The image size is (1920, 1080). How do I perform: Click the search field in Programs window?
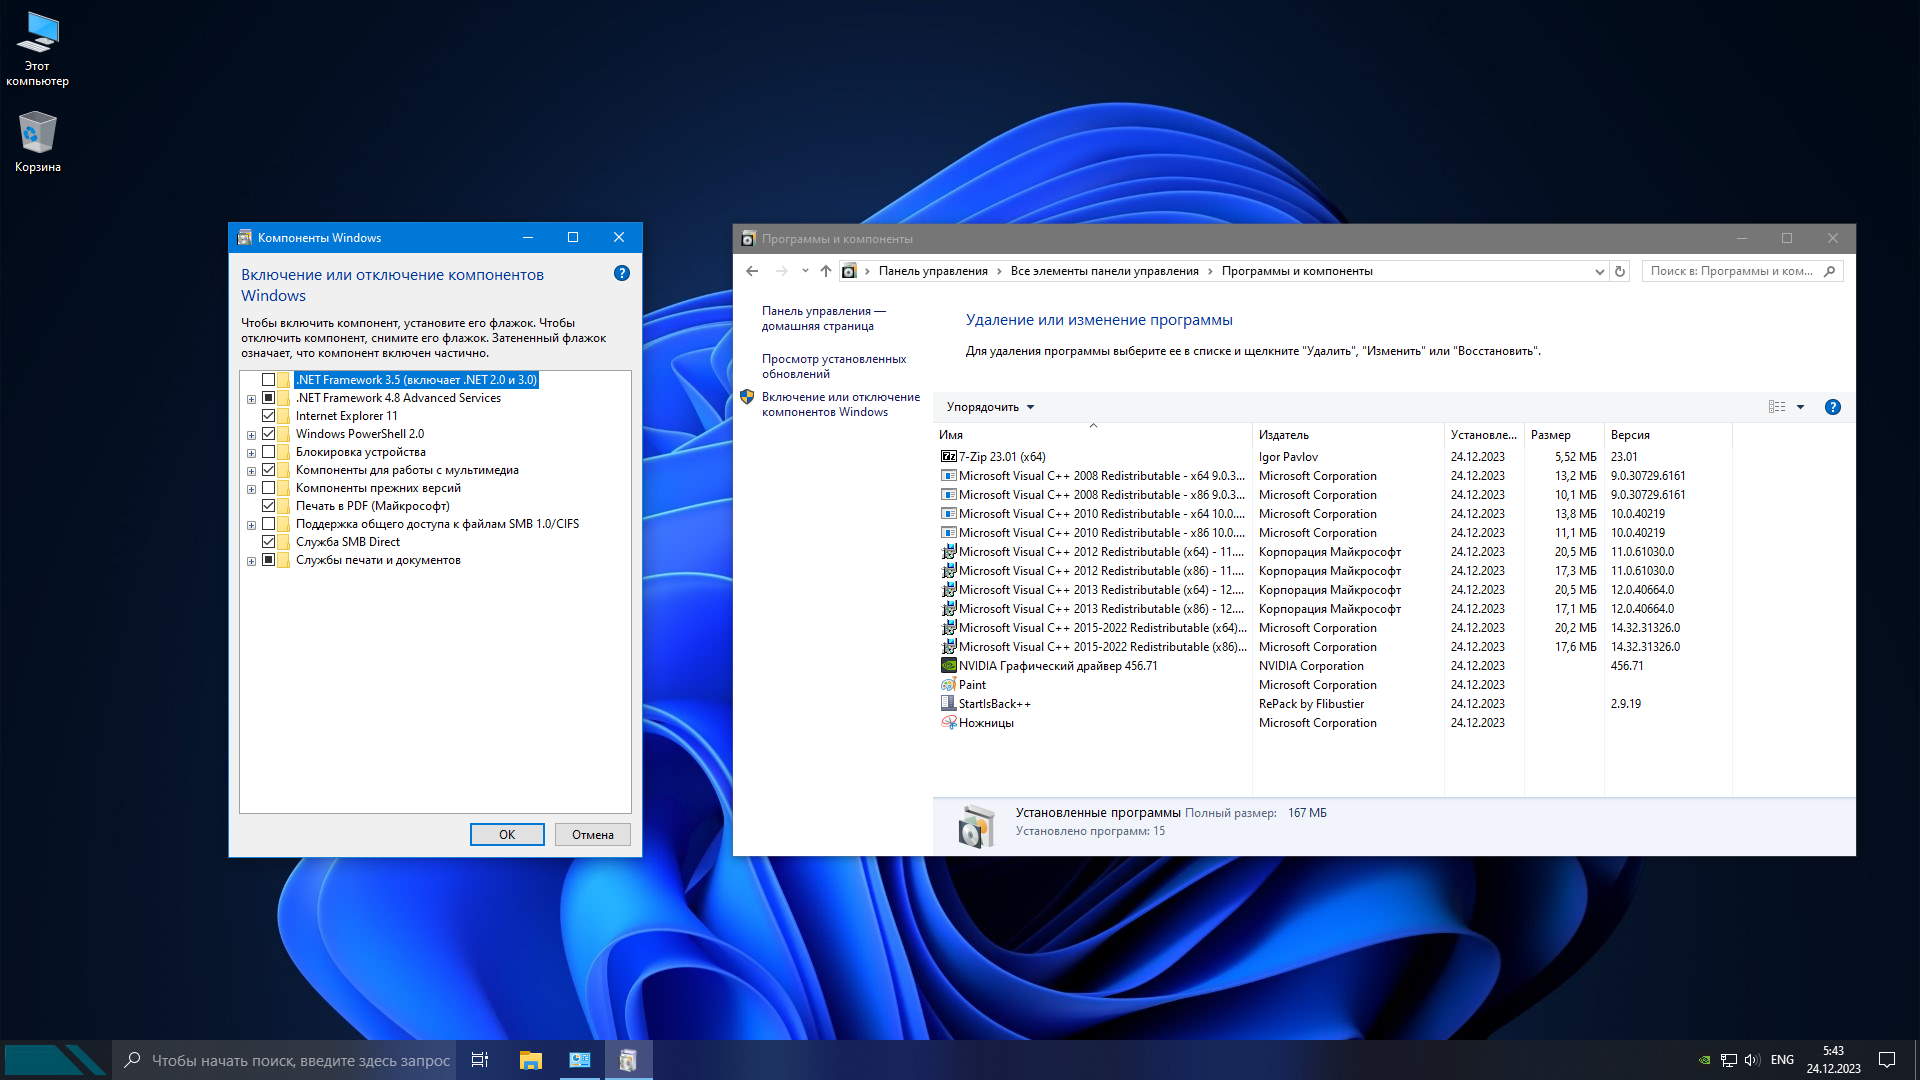tap(1732, 271)
